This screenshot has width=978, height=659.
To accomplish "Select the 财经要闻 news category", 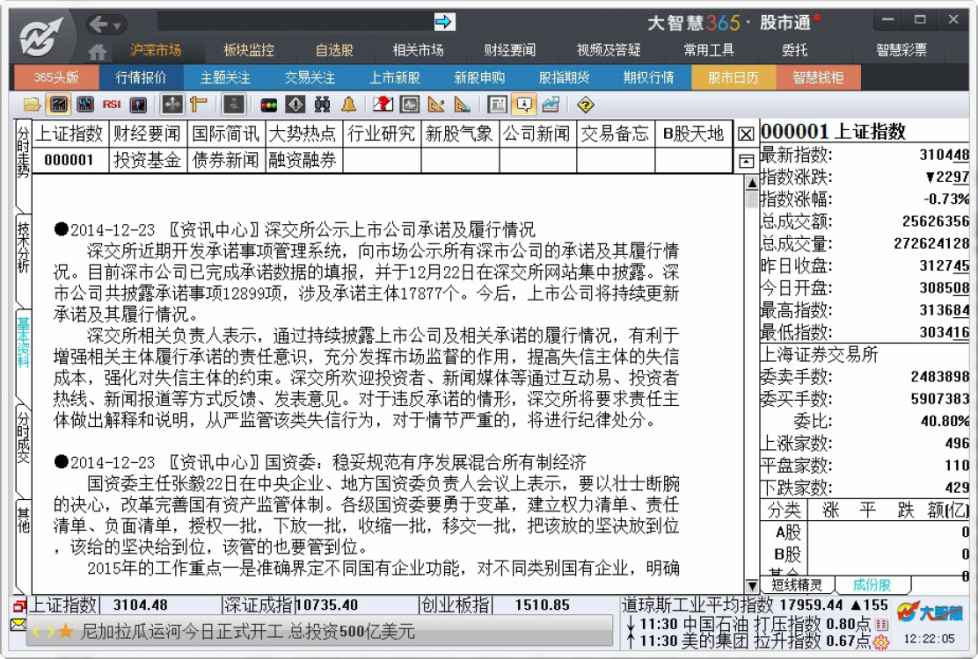I will point(147,133).
